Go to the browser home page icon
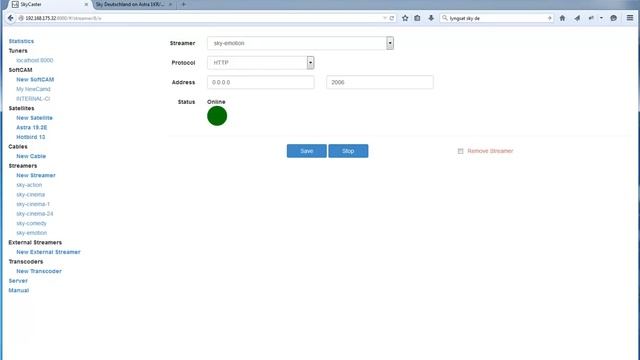 (x=562, y=18)
